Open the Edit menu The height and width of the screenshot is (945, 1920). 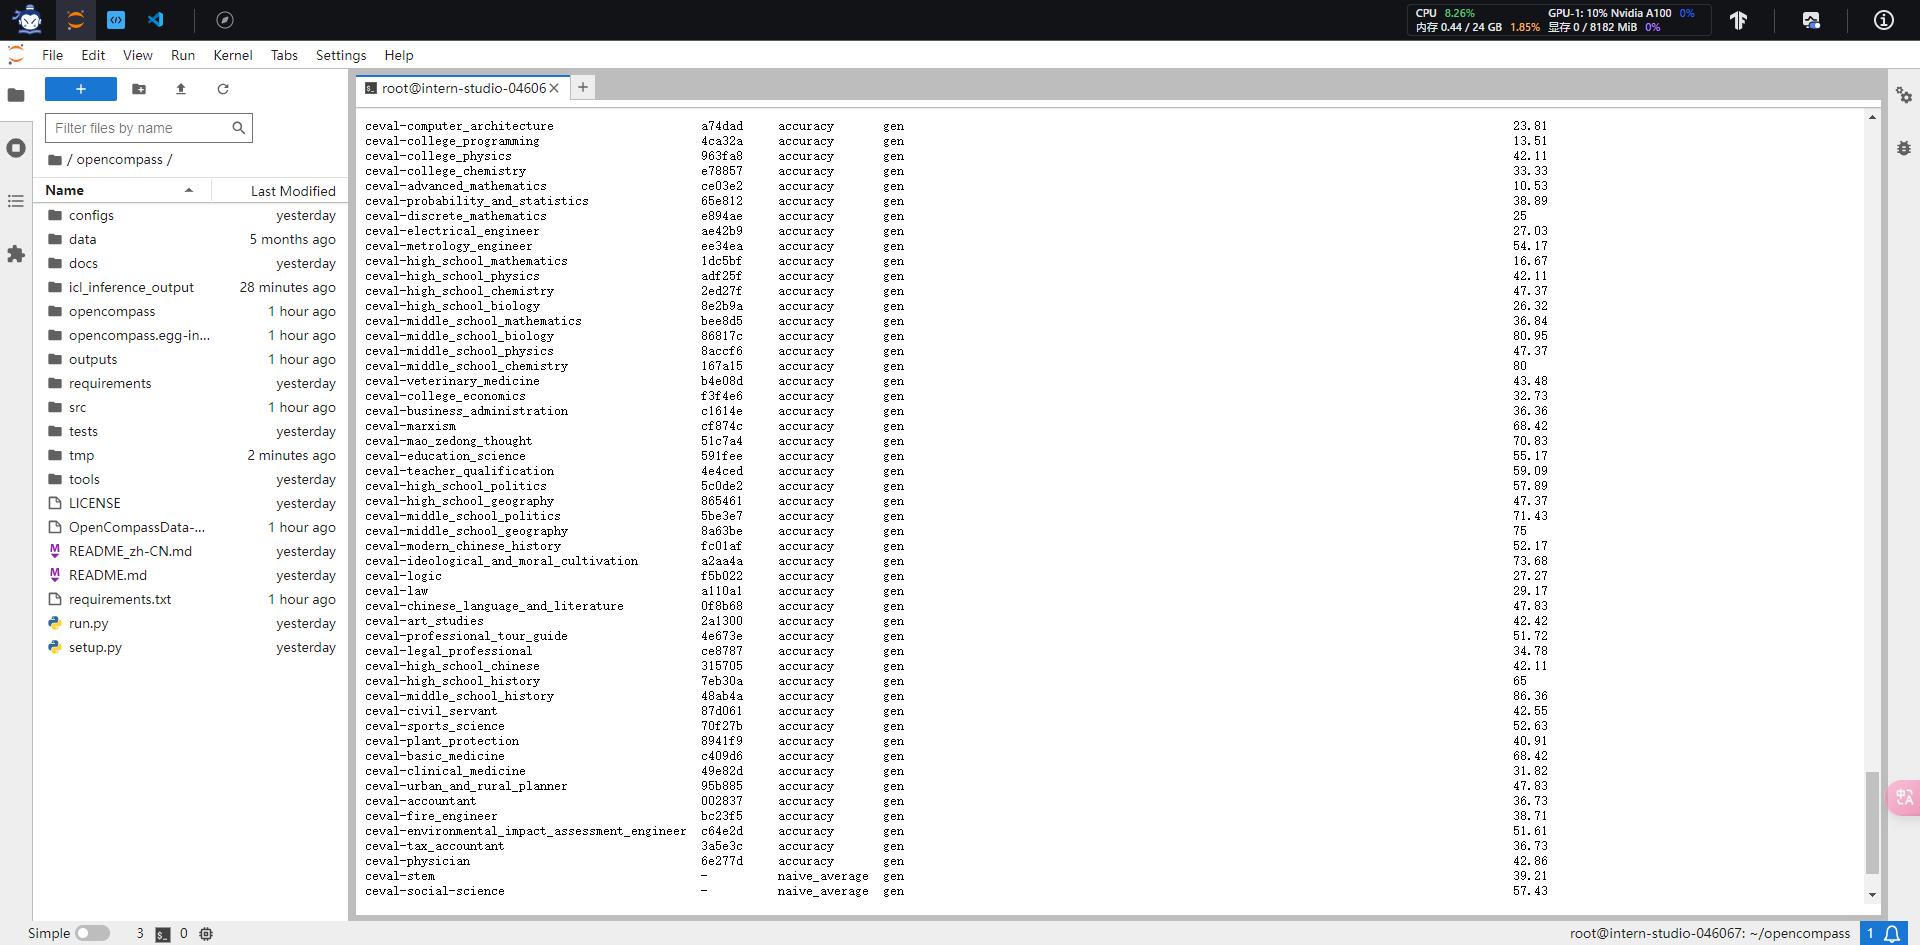point(93,55)
